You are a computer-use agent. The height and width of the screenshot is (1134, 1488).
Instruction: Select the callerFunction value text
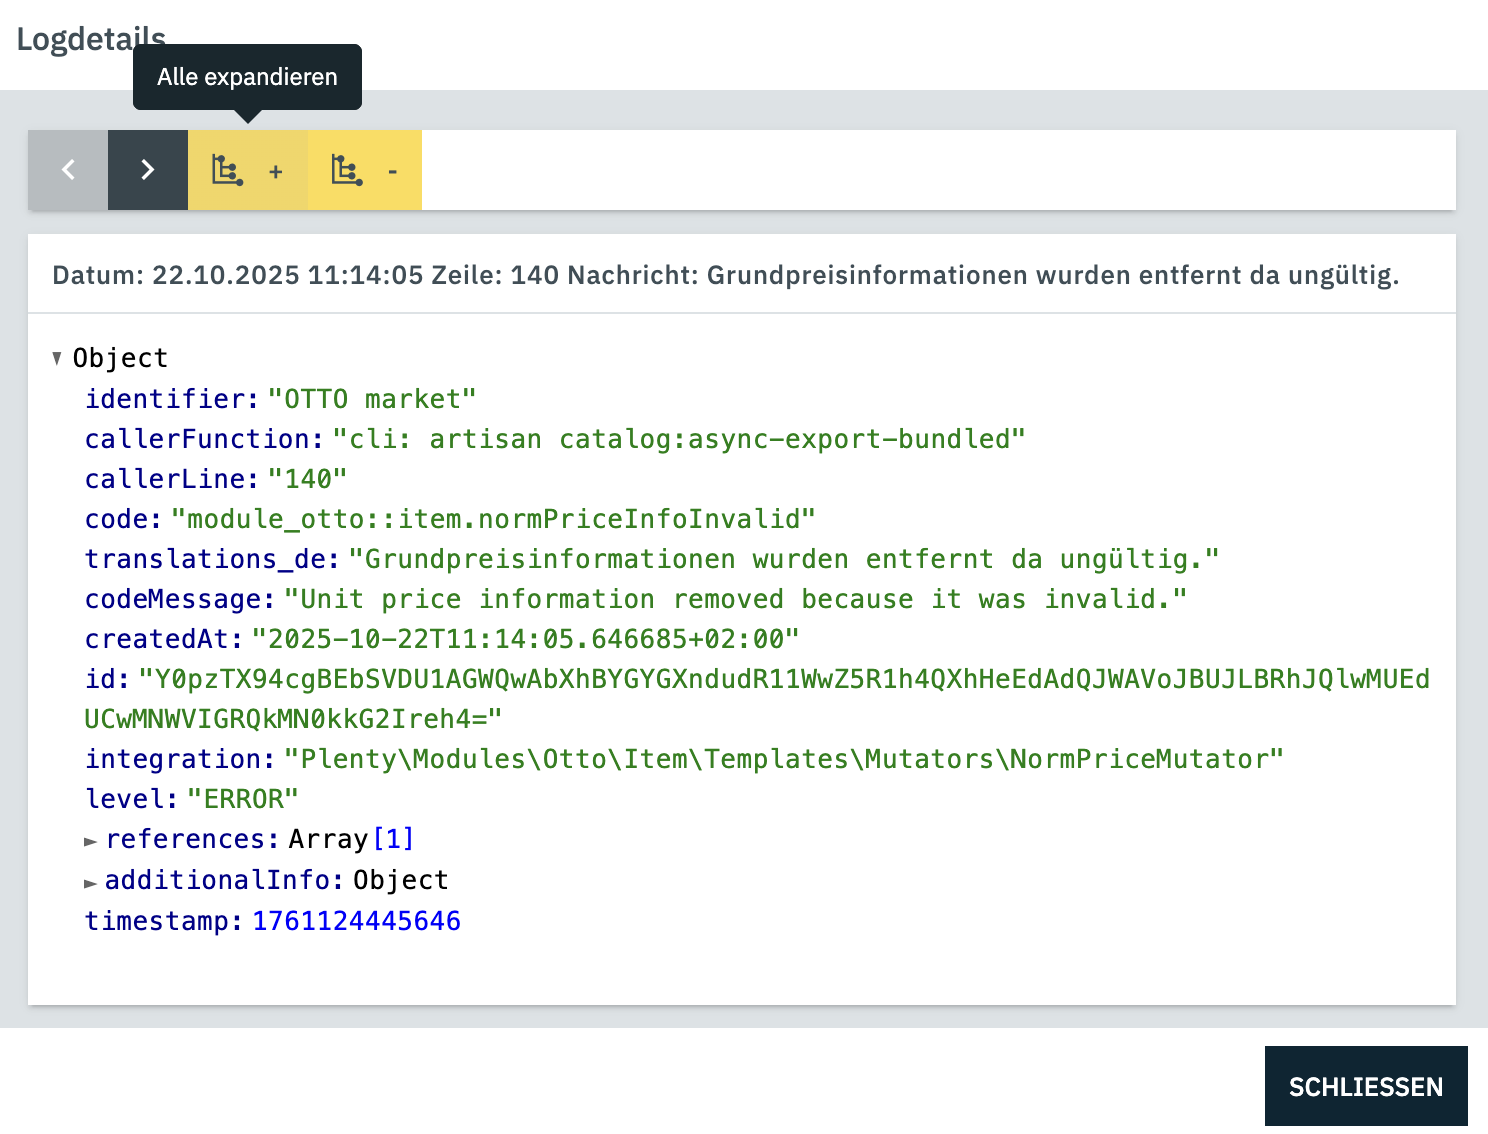(678, 439)
